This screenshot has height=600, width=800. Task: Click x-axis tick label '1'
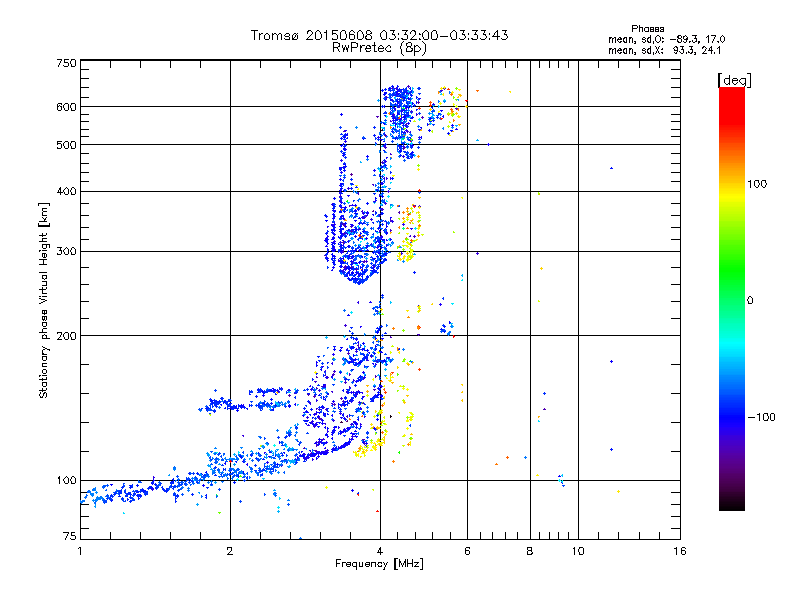tap(80, 551)
